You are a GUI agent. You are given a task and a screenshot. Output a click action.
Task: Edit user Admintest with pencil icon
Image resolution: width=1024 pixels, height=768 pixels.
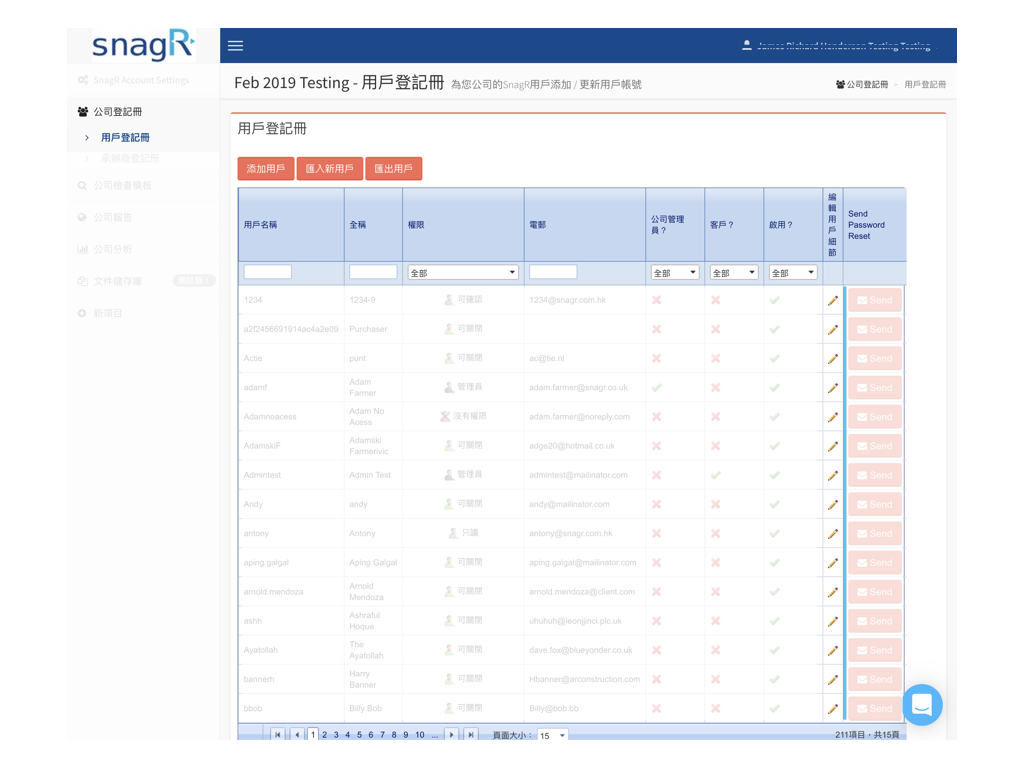point(833,475)
